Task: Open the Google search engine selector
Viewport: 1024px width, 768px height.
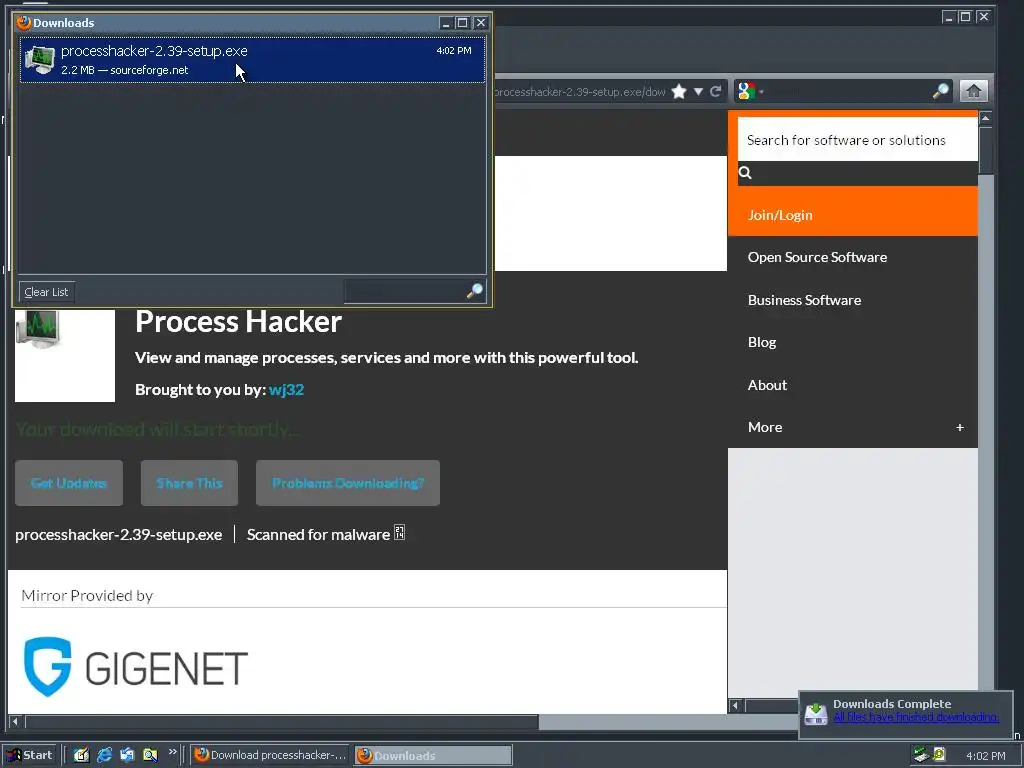Action: 750,91
